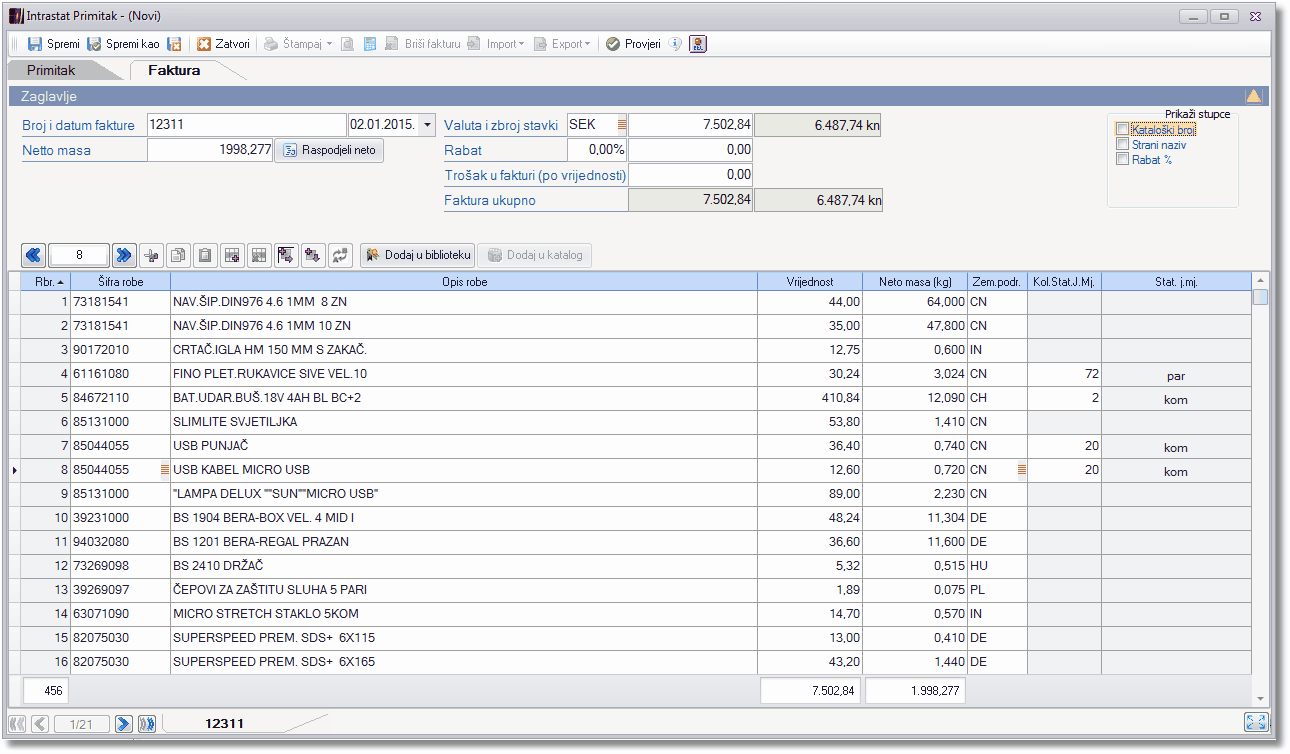Go to the previous invoice page

click(40, 723)
